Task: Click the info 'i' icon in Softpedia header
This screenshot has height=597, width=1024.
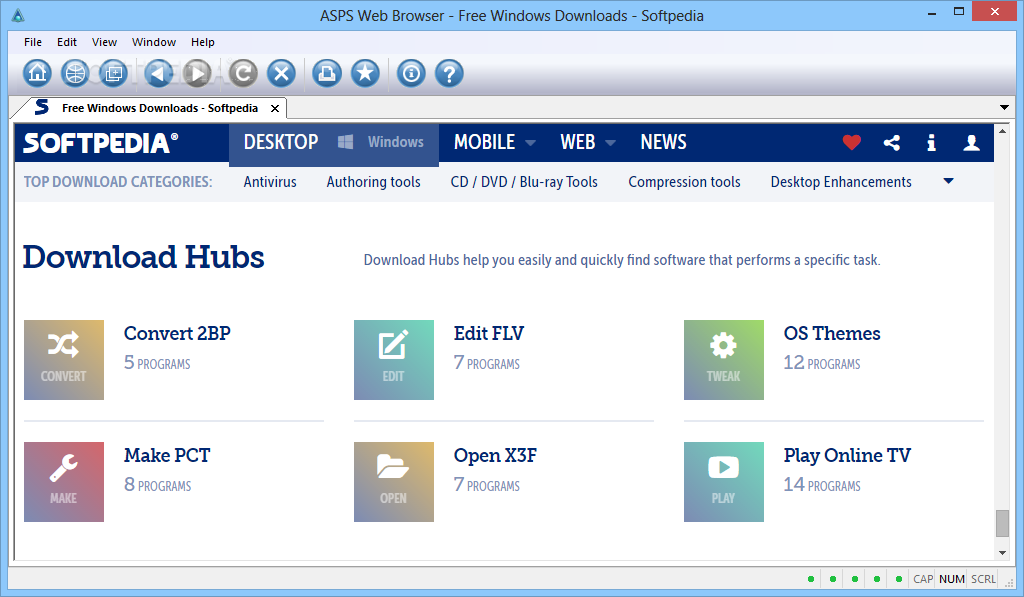Action: tap(931, 142)
